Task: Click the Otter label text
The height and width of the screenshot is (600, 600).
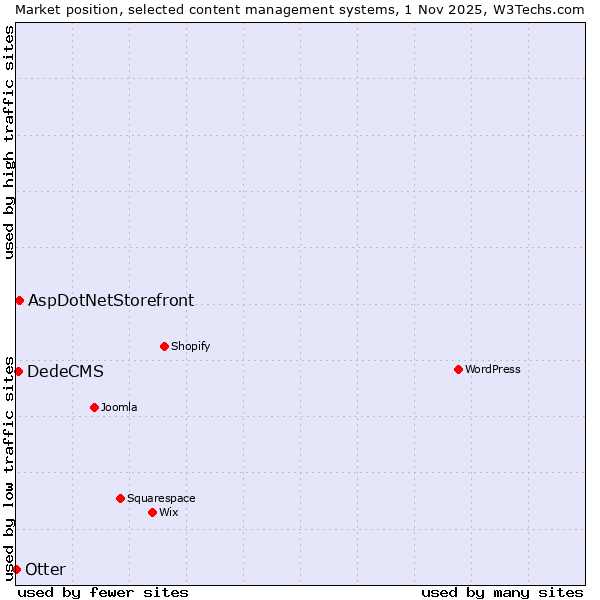Action: pos(45,569)
